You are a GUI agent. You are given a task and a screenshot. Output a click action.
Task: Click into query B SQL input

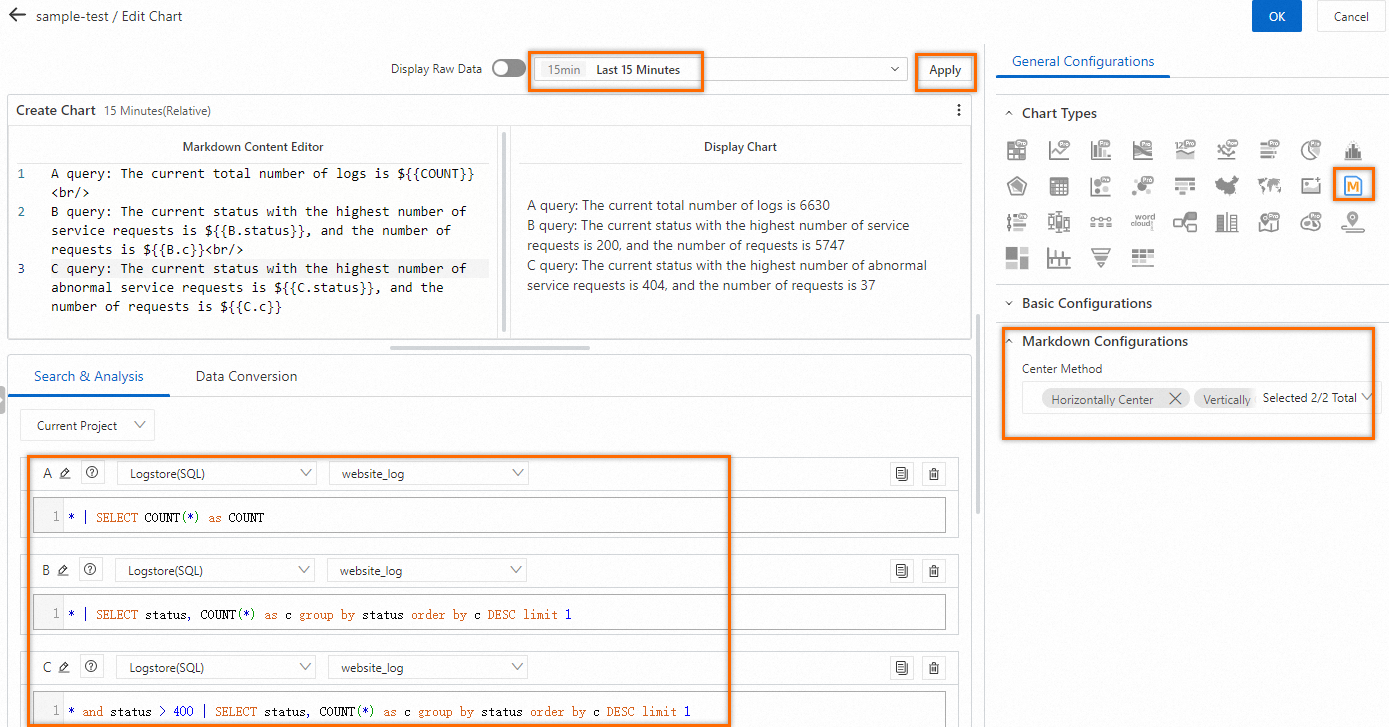[x=489, y=614]
